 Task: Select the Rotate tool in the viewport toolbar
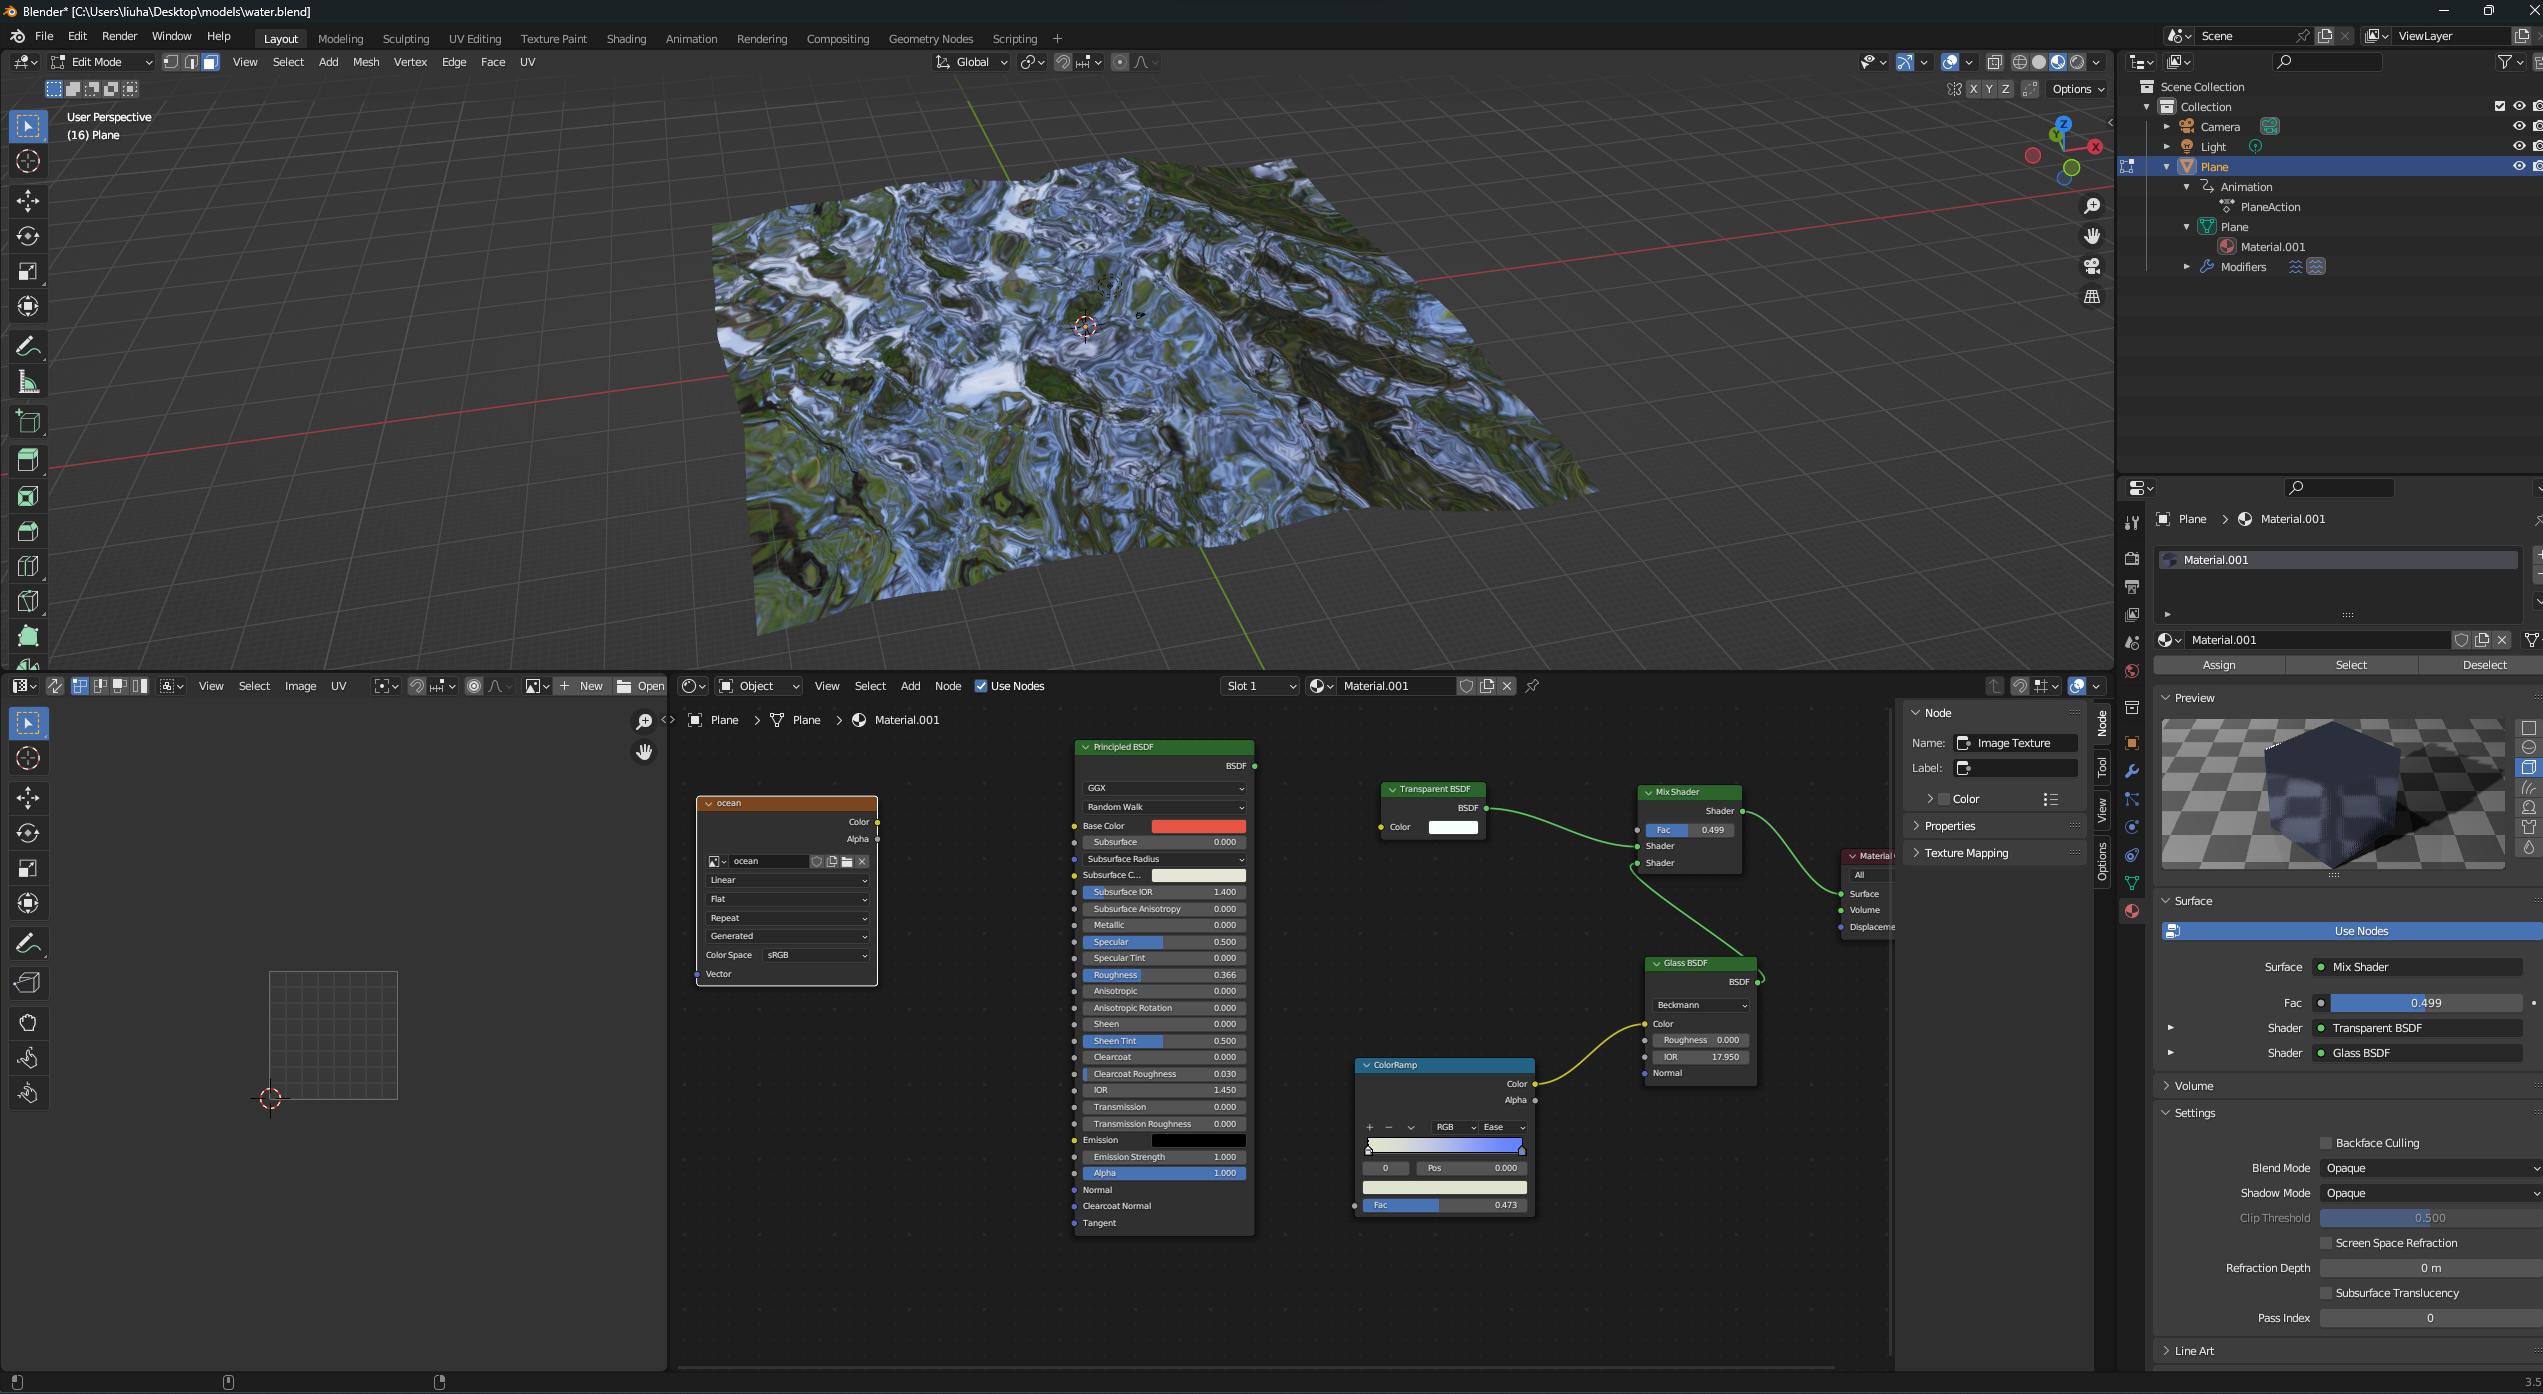[x=28, y=237]
